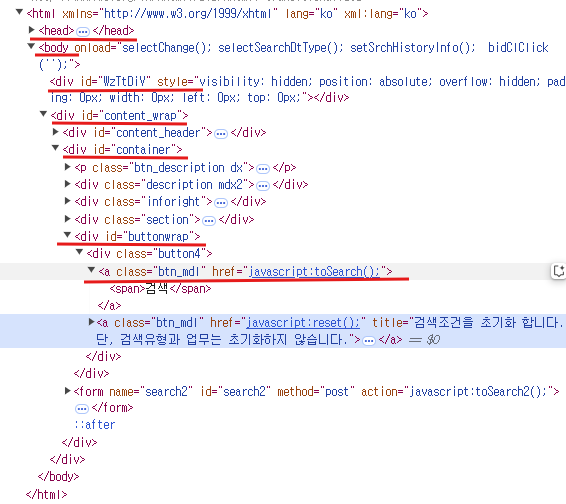Select the closing </html> tag
This screenshot has height=504, width=566.
click(47, 494)
